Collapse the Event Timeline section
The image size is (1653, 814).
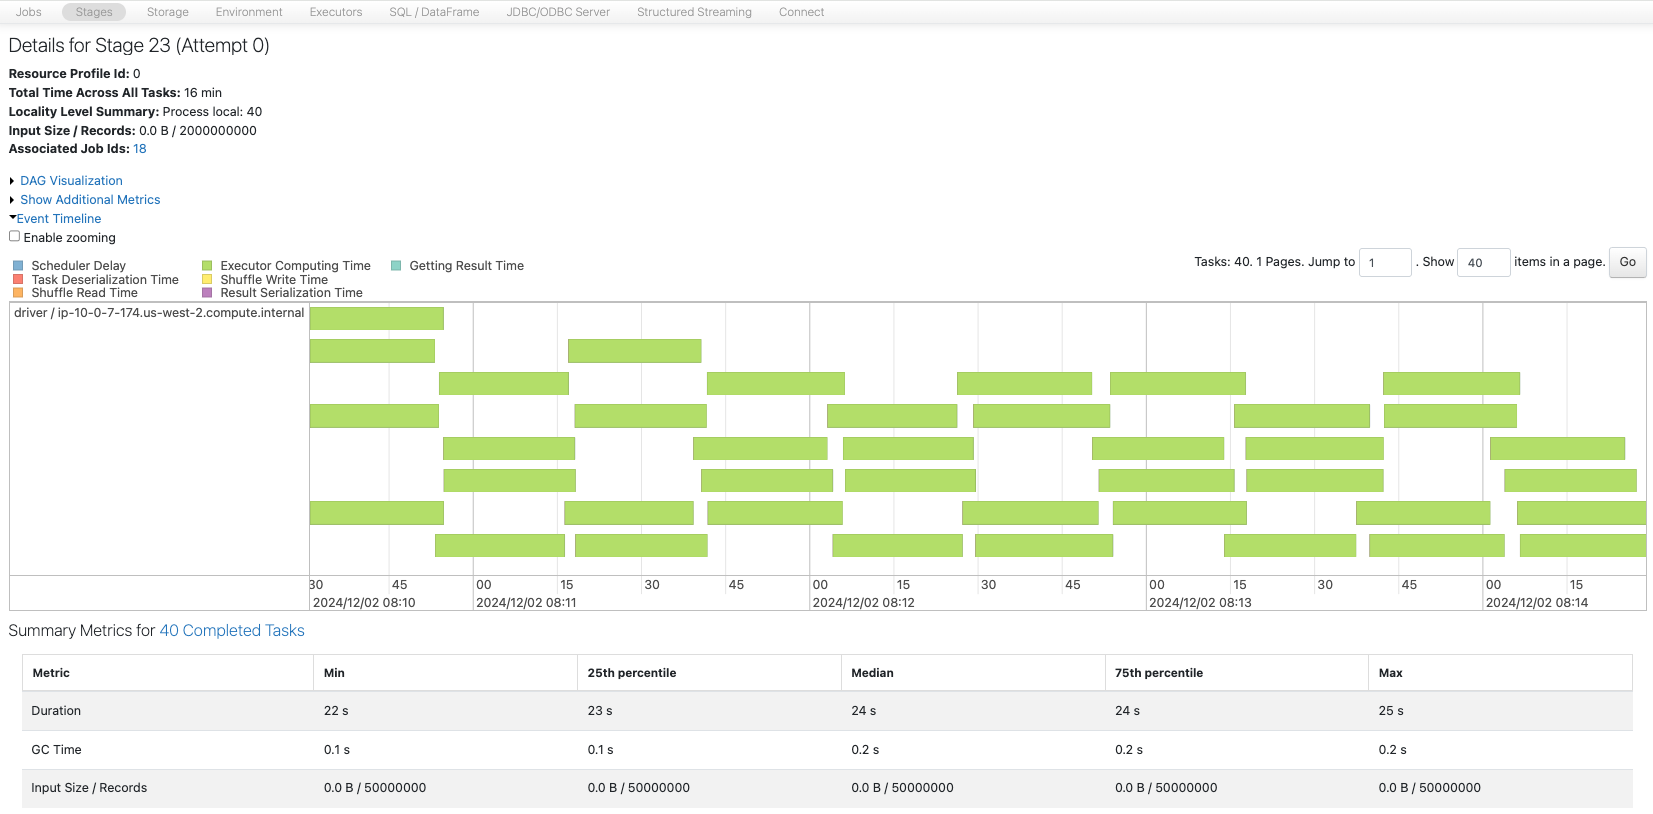58,219
